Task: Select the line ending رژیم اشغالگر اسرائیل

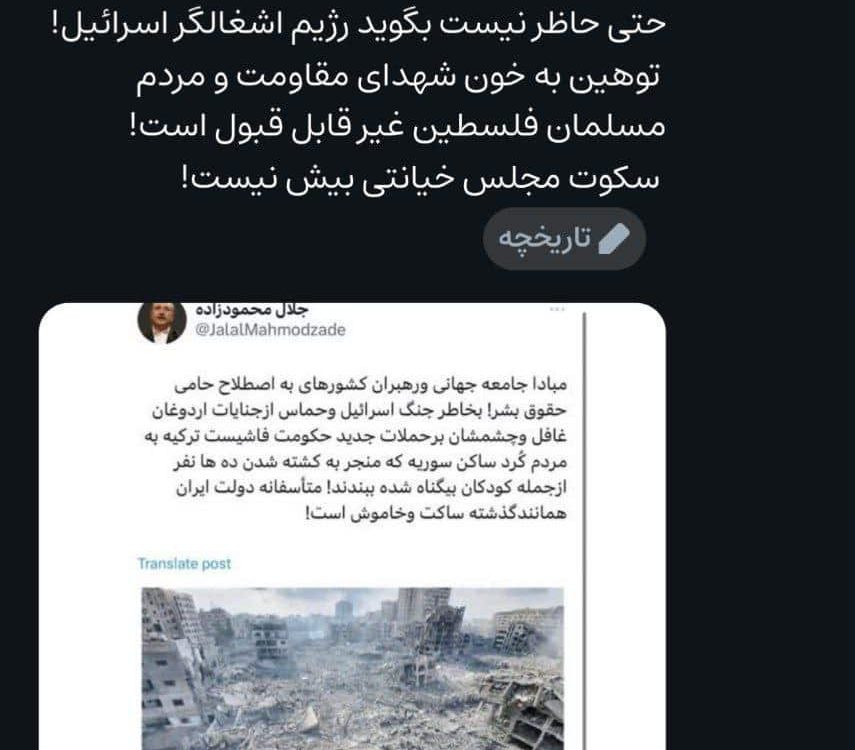Action: (359, 25)
